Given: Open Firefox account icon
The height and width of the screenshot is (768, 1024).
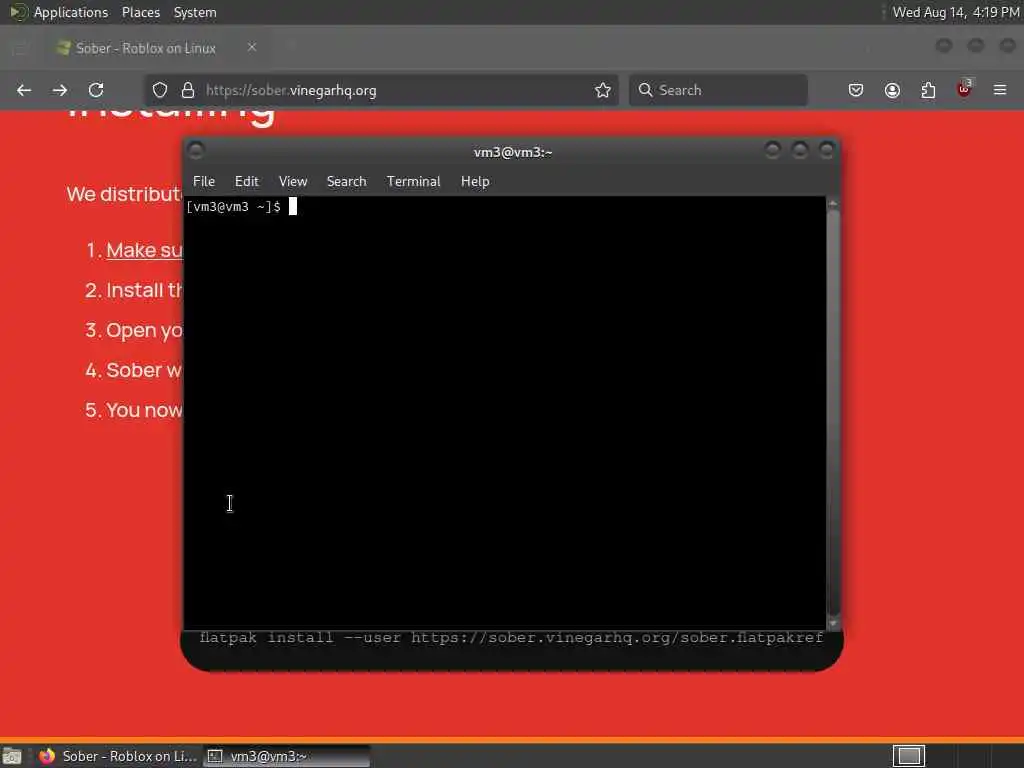Looking at the screenshot, I should point(892,90).
